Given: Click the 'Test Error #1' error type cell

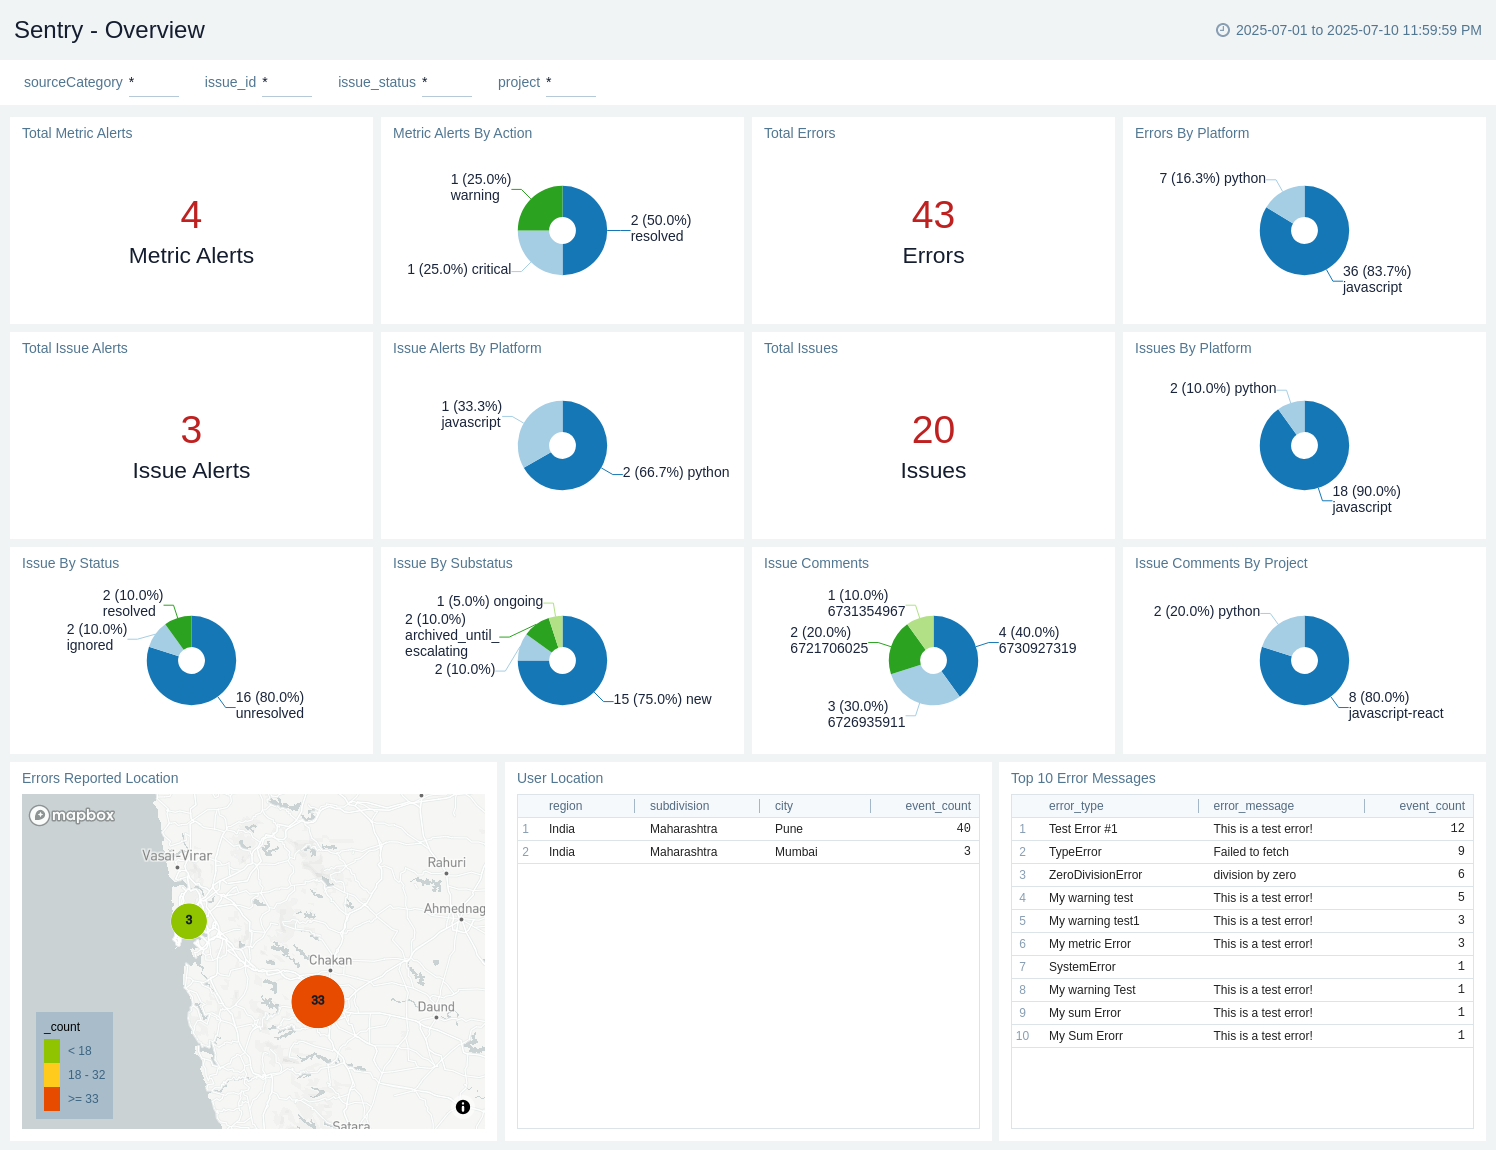Looking at the screenshot, I should coord(1083,829).
